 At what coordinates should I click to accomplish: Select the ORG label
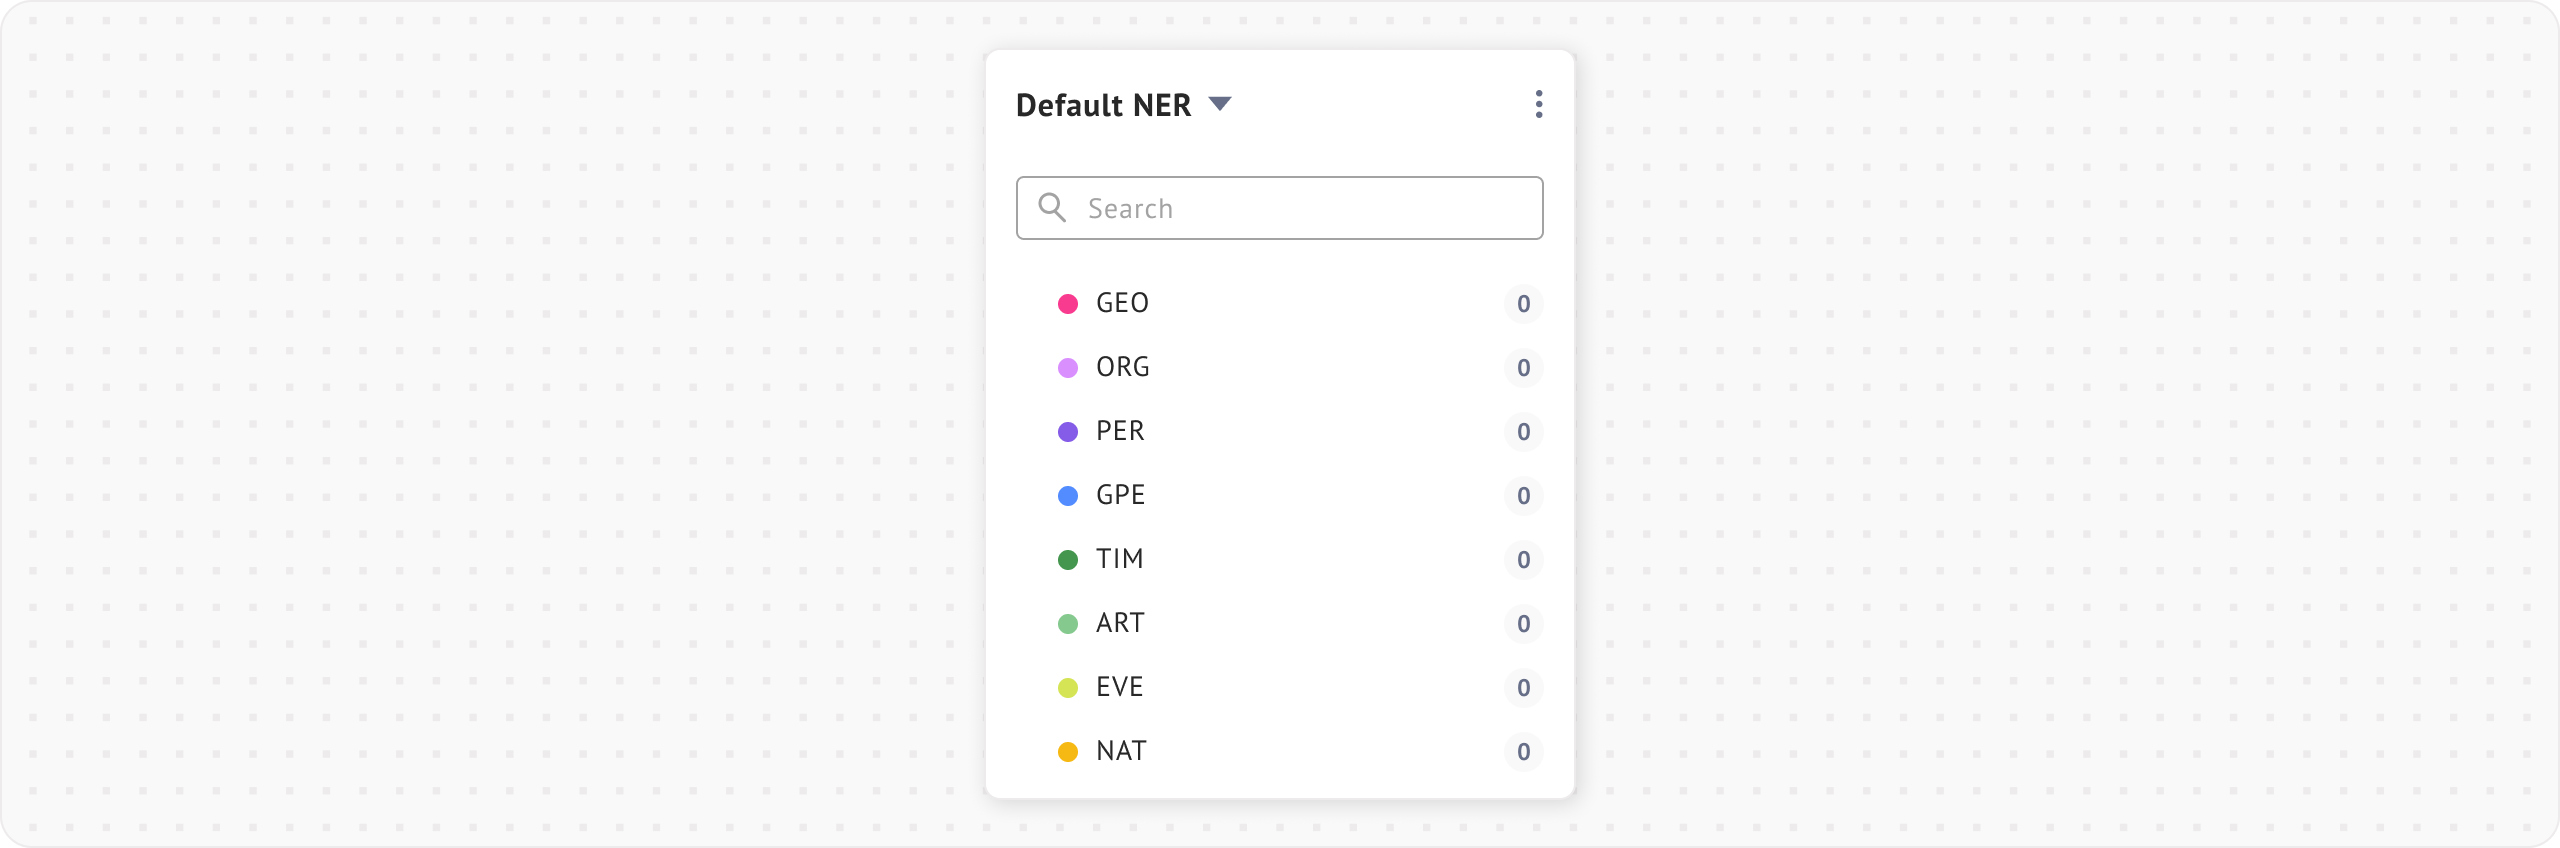click(1122, 367)
